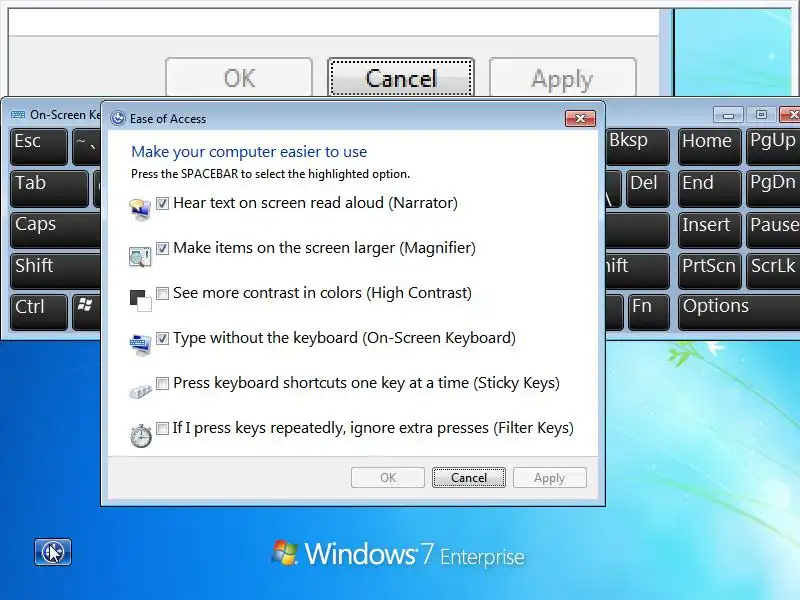800x600 pixels.
Task: Click the magnified Apply button at top
Action: pyautogui.click(x=563, y=77)
